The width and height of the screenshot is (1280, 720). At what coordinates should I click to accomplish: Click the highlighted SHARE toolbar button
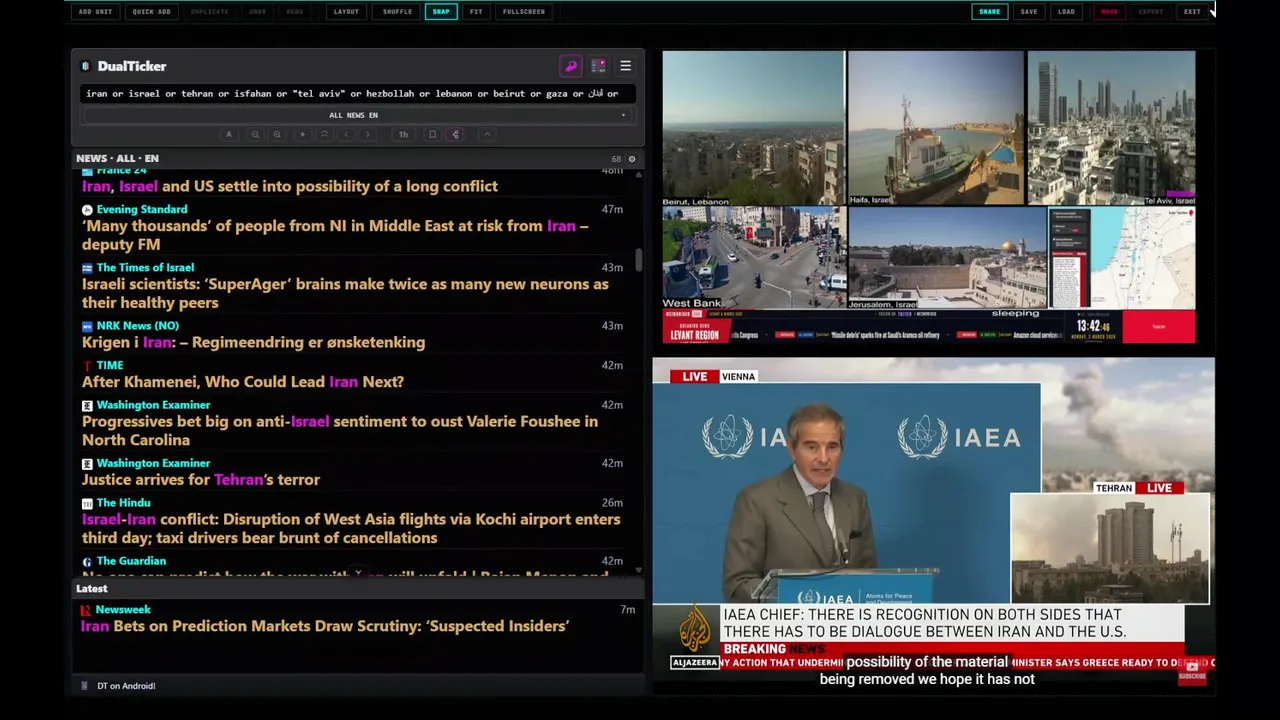point(989,12)
